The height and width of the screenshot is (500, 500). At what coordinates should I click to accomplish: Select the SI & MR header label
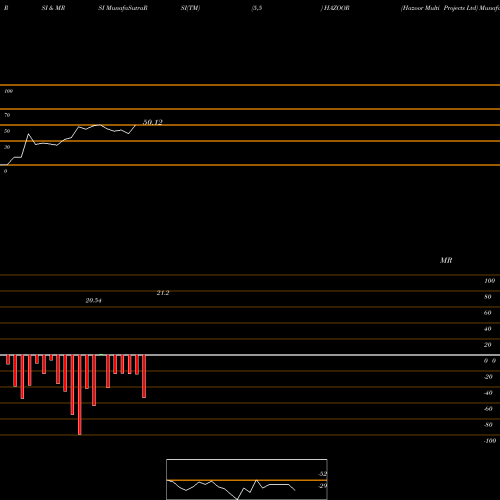click(53, 8)
